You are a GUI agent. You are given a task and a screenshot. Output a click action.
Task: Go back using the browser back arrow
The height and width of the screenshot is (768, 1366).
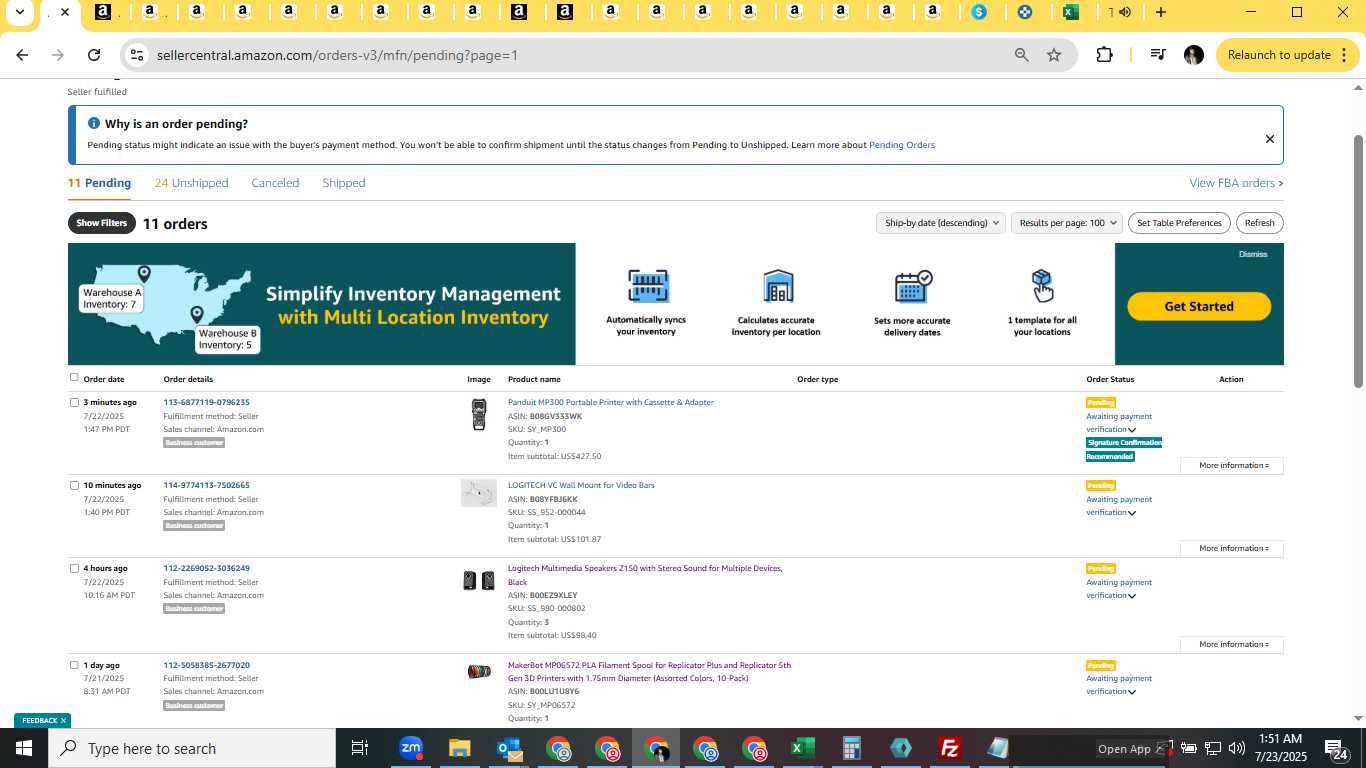click(22, 55)
